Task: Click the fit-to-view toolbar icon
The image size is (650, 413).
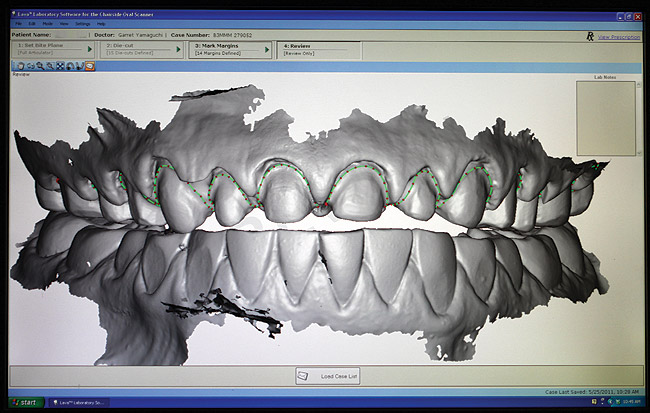Action: coord(61,66)
